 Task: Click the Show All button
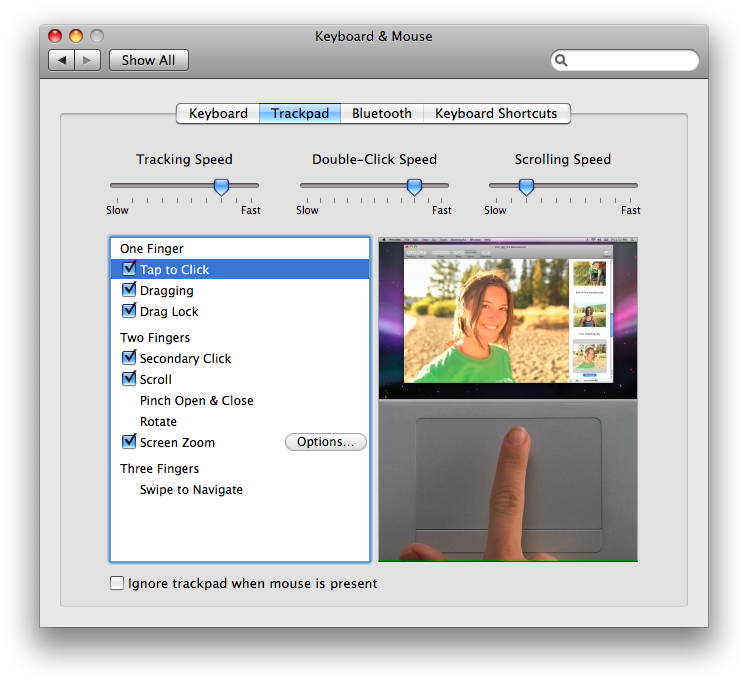(148, 60)
